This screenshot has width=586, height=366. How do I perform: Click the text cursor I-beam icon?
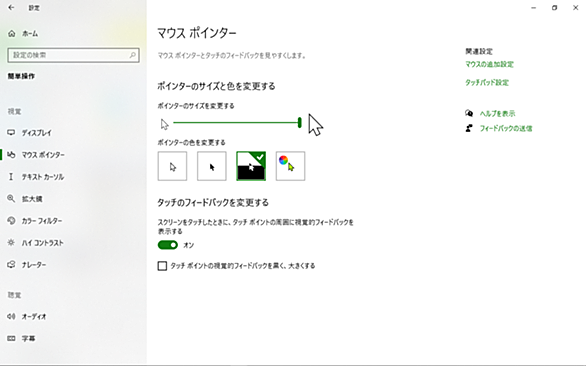coord(11,177)
